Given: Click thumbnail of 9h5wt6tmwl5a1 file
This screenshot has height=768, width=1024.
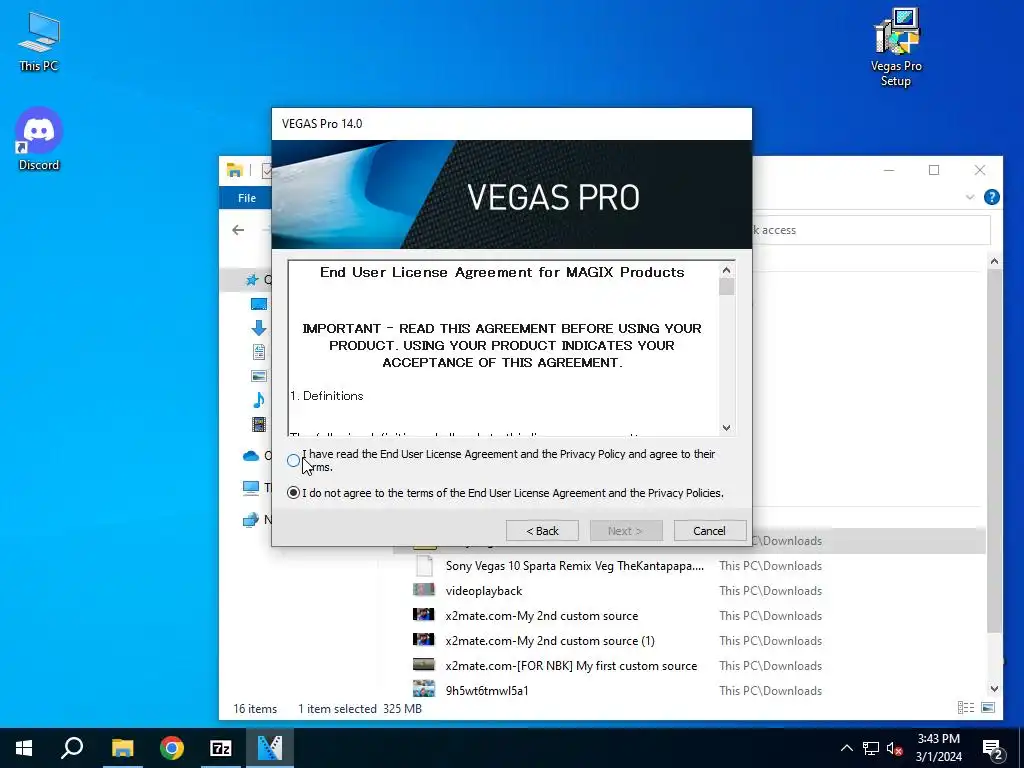Looking at the screenshot, I should (424, 690).
